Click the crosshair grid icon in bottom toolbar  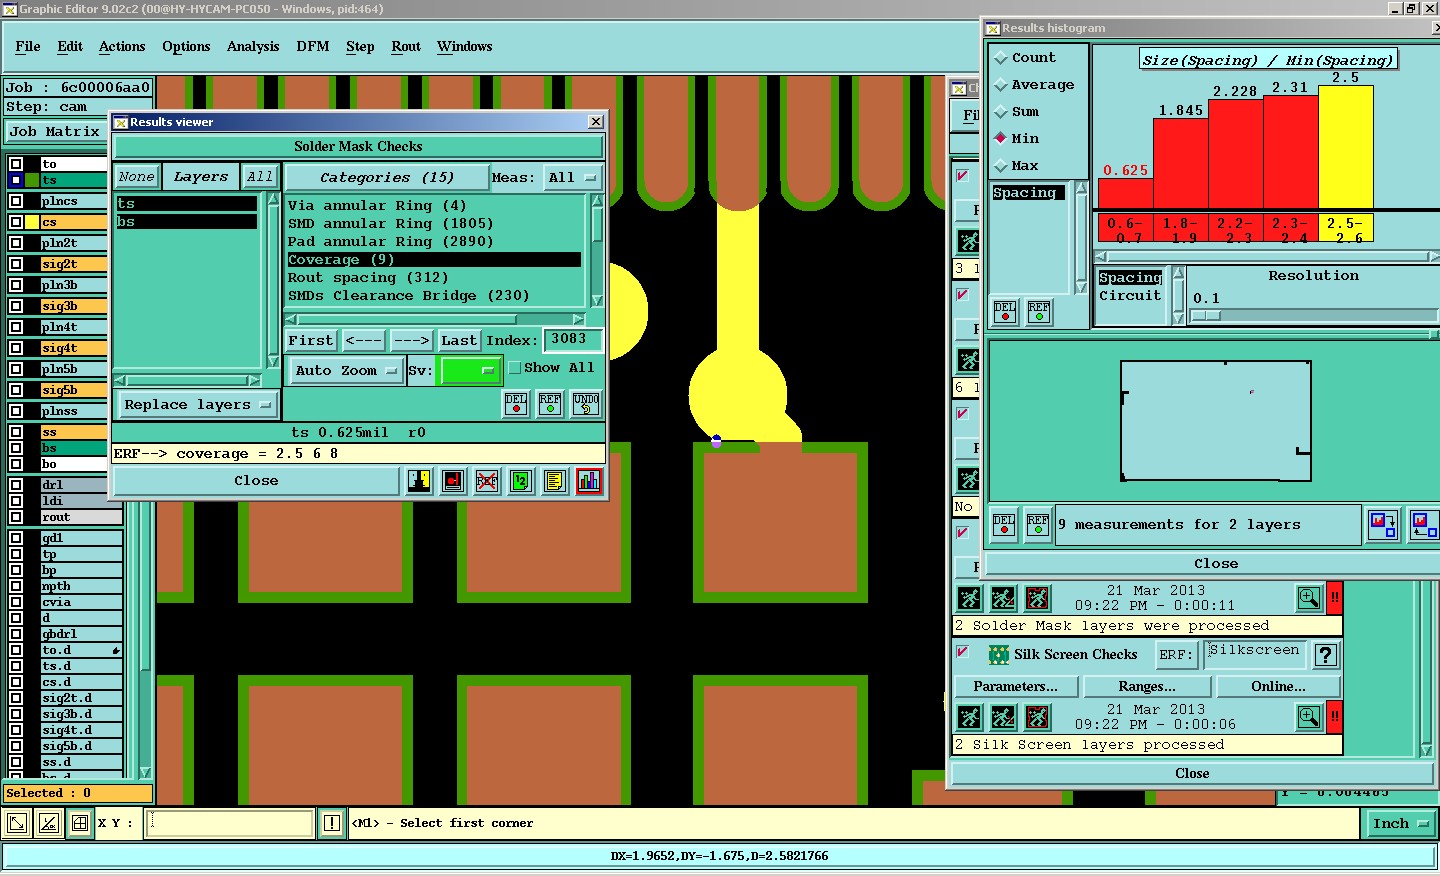coord(80,823)
